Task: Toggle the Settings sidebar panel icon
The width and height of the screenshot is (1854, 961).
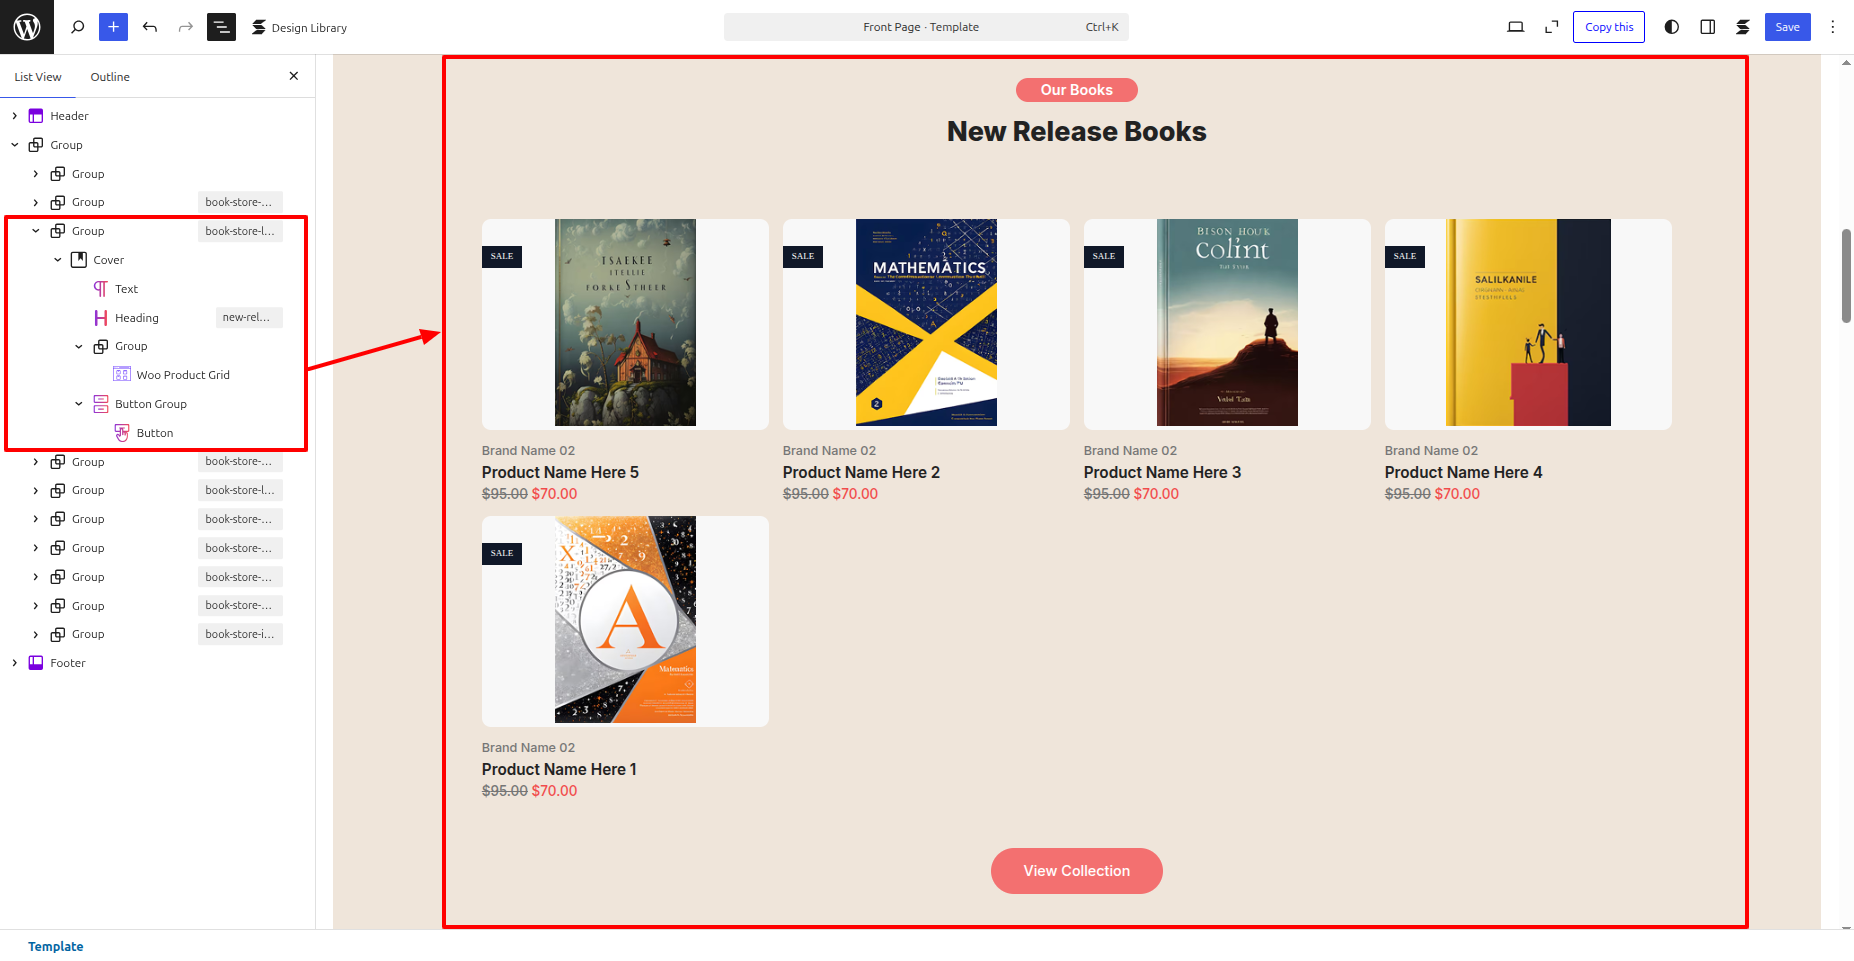Action: [1707, 27]
